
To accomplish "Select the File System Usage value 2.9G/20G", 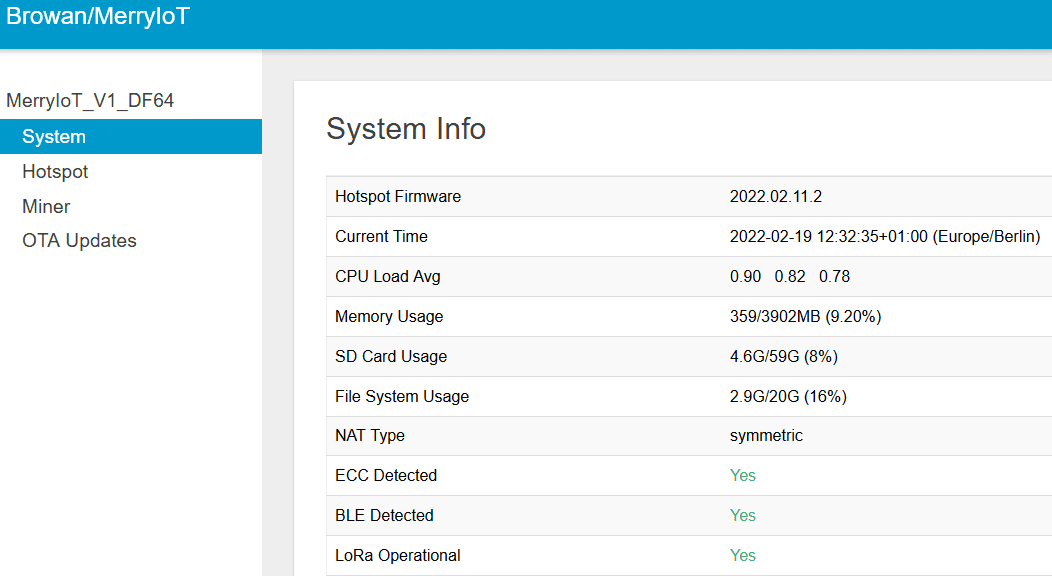I will click(788, 397).
